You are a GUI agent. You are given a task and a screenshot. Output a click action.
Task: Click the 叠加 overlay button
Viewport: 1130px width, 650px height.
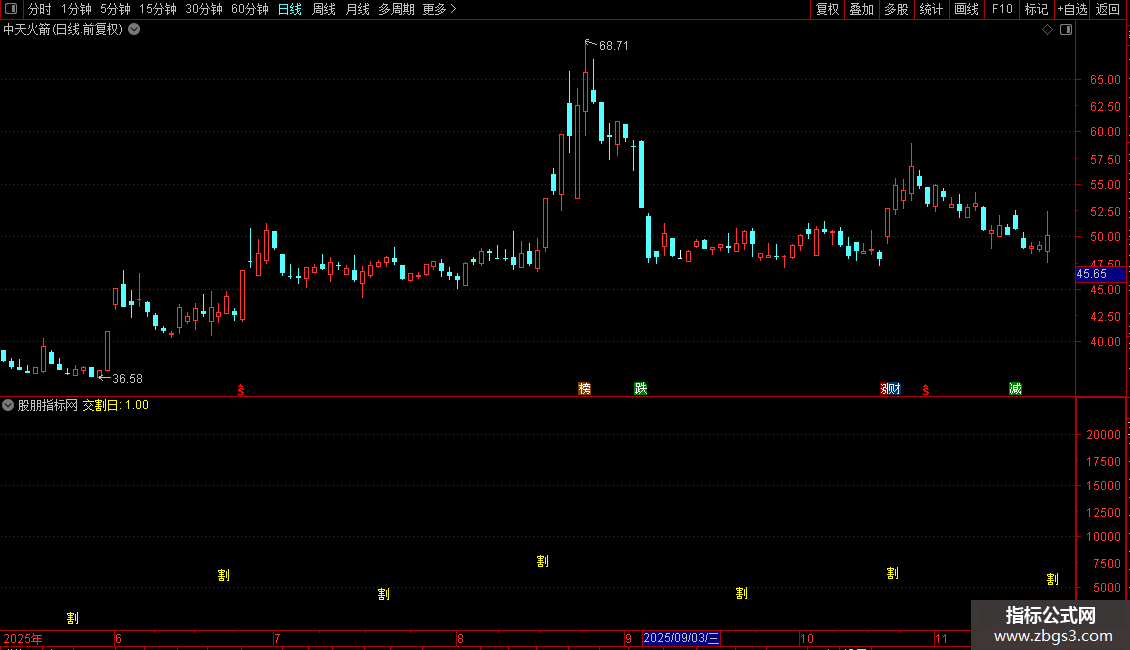[861, 9]
